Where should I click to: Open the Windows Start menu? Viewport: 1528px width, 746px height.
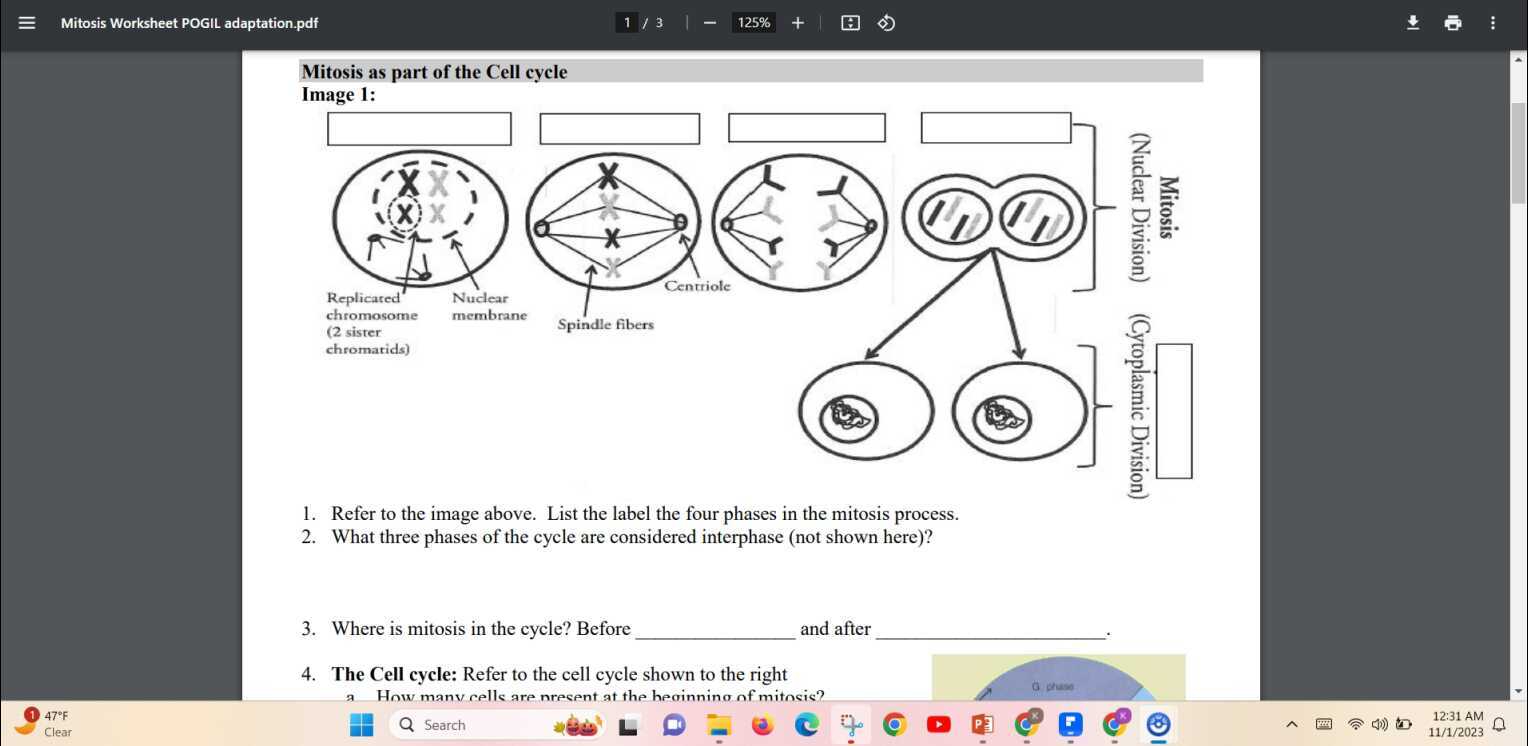coord(361,724)
